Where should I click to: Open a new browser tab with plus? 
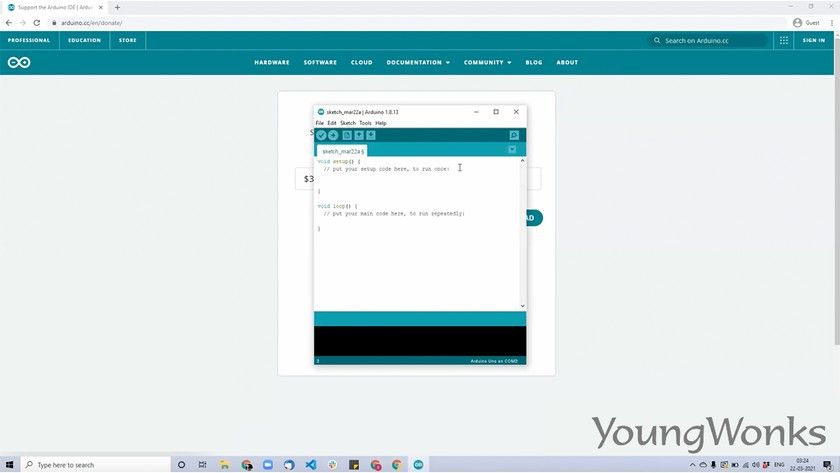[x=117, y=7]
